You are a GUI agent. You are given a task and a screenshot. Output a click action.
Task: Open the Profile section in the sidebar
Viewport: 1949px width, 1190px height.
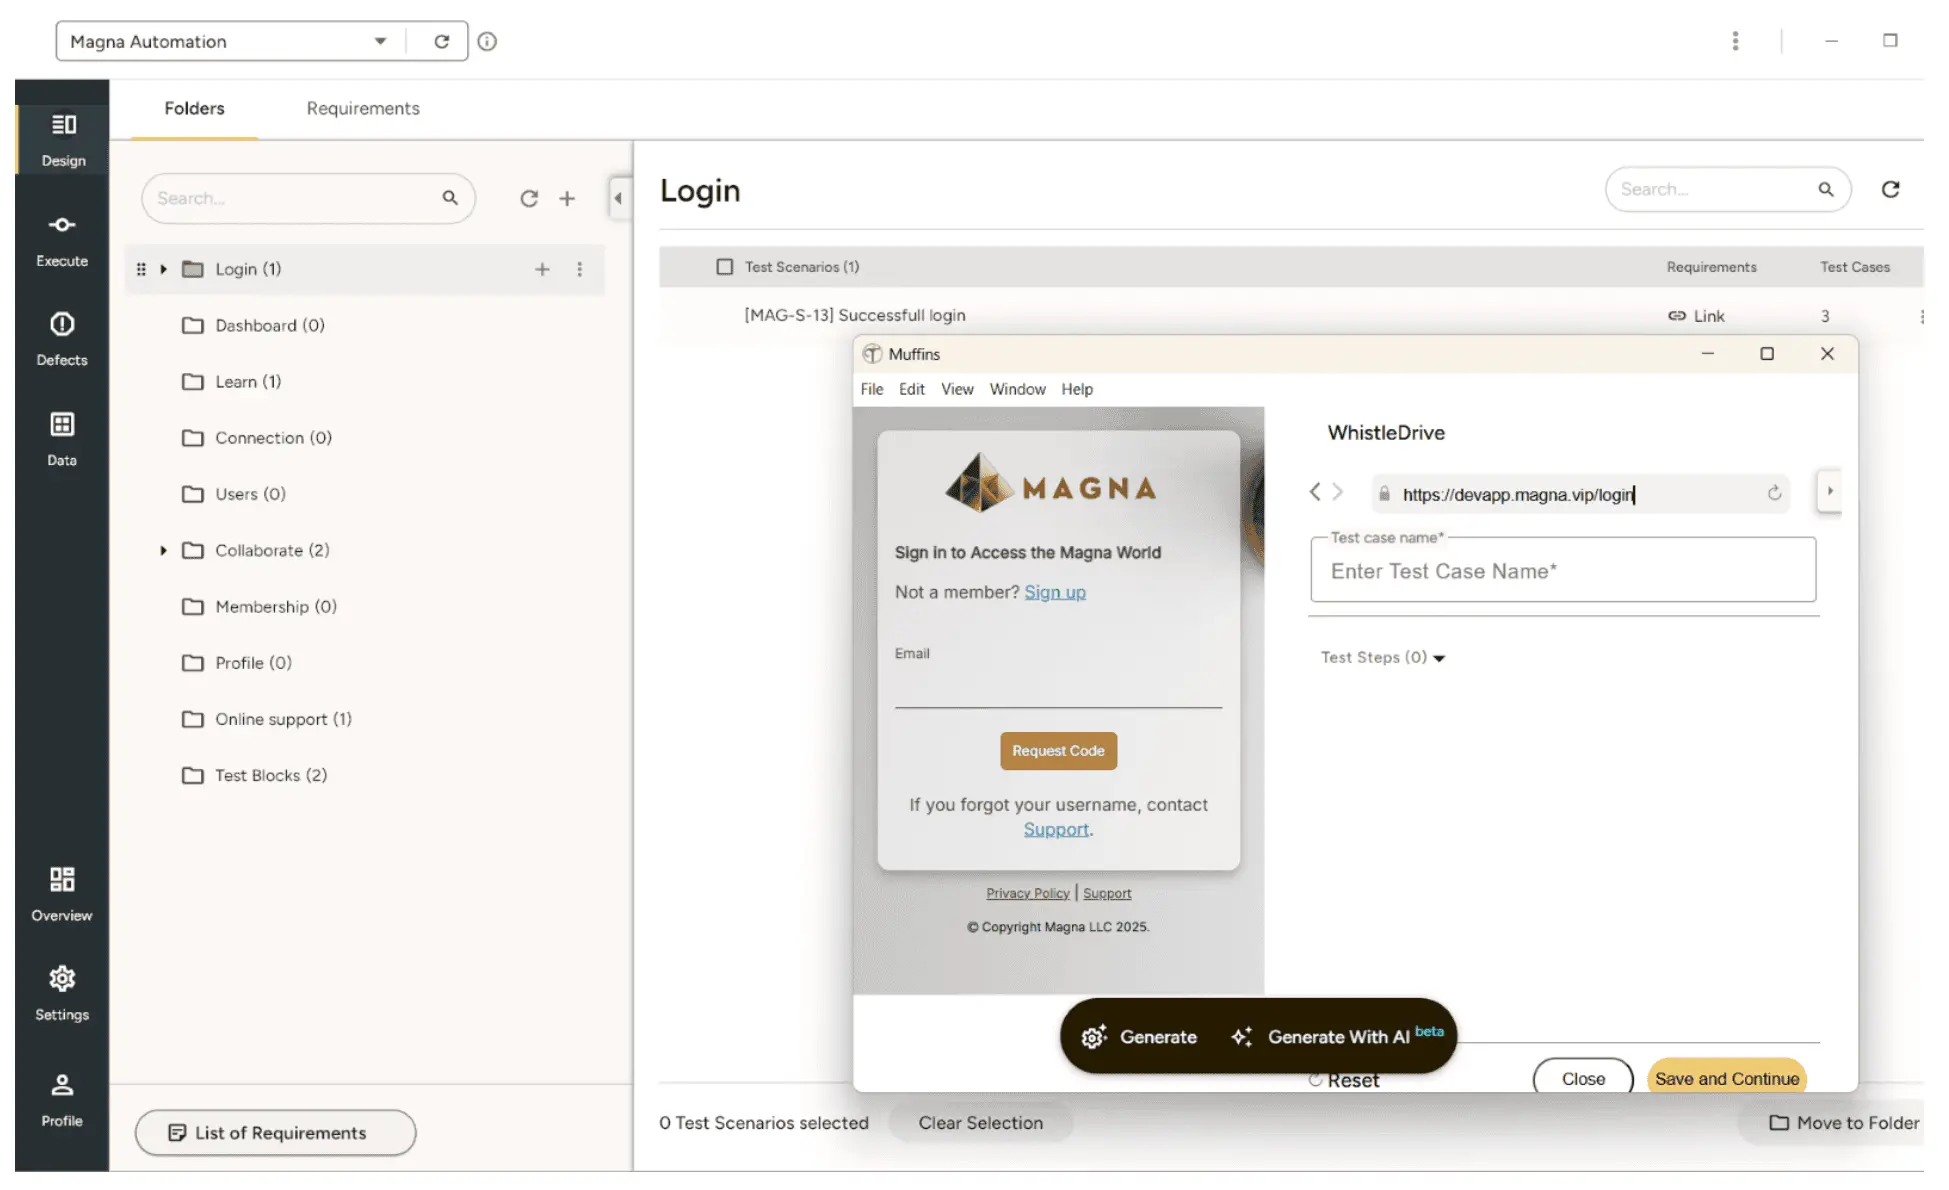click(62, 1097)
